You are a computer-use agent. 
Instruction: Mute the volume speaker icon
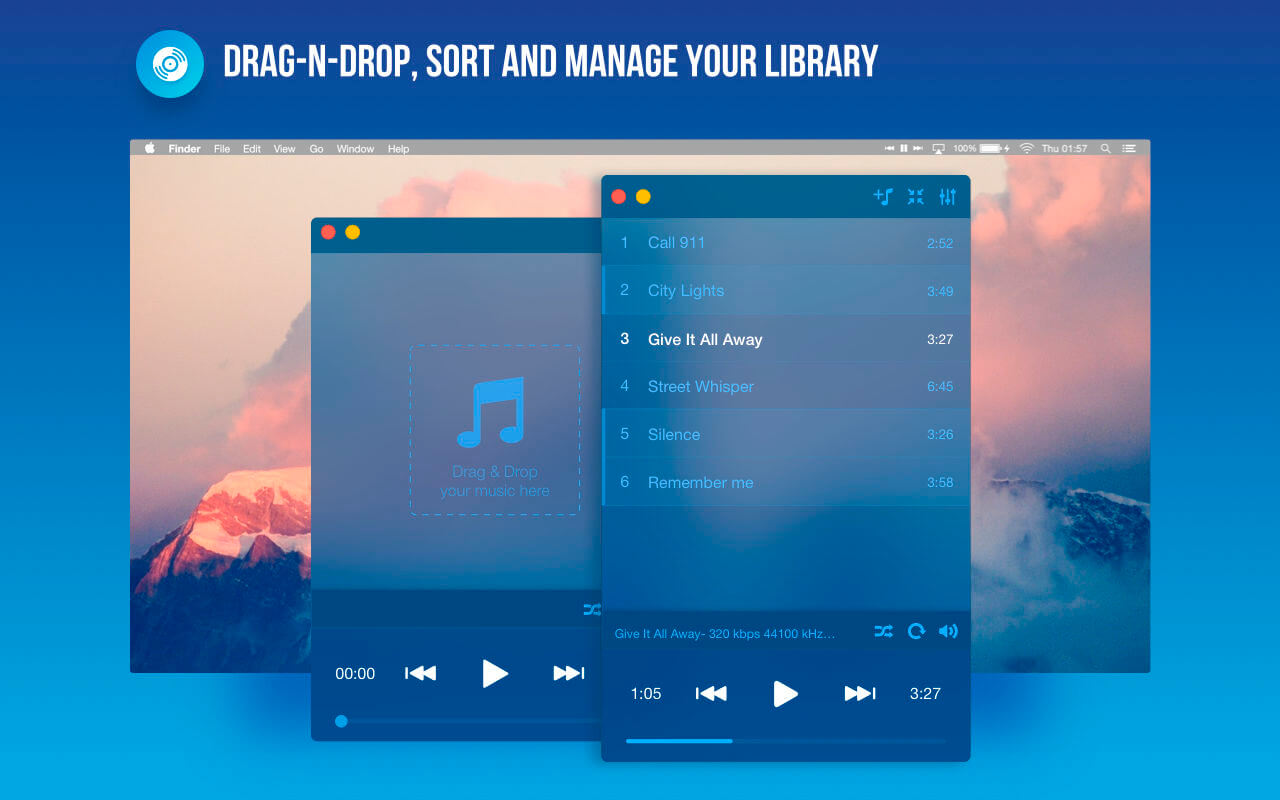tap(948, 631)
